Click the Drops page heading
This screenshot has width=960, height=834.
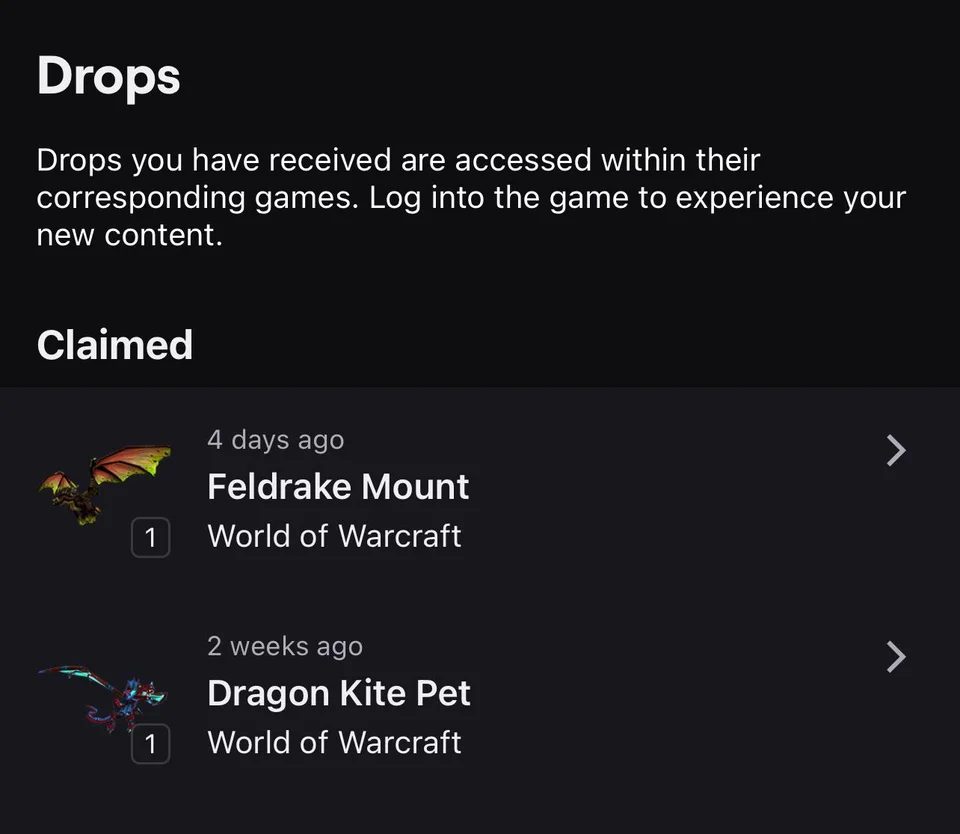click(108, 76)
